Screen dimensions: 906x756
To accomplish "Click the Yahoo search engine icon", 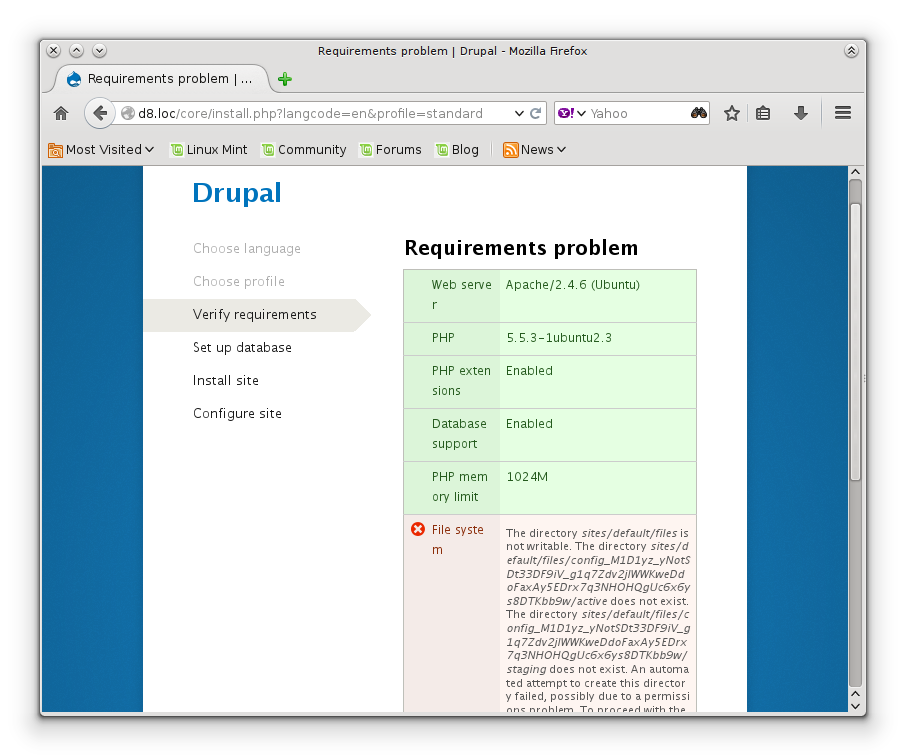I will tap(566, 113).
